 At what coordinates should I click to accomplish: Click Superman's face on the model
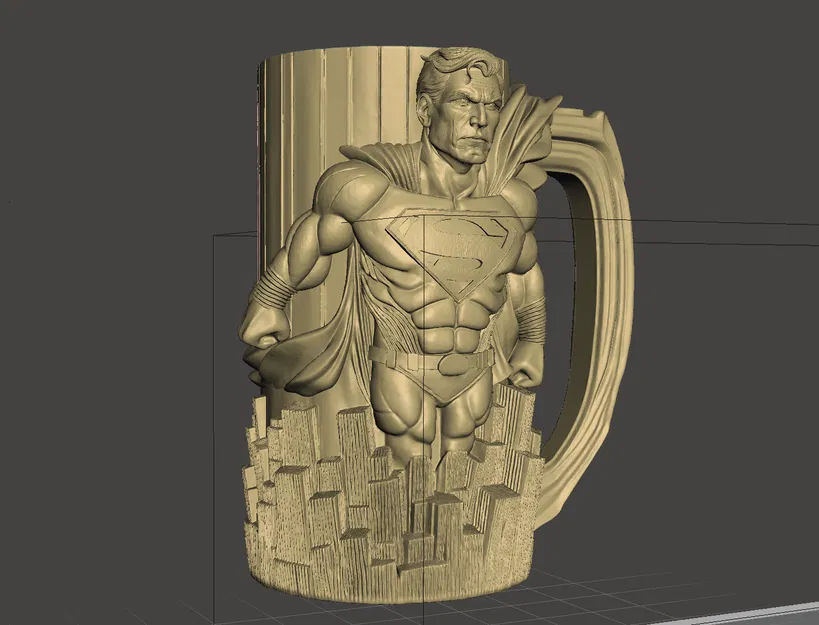point(465,110)
